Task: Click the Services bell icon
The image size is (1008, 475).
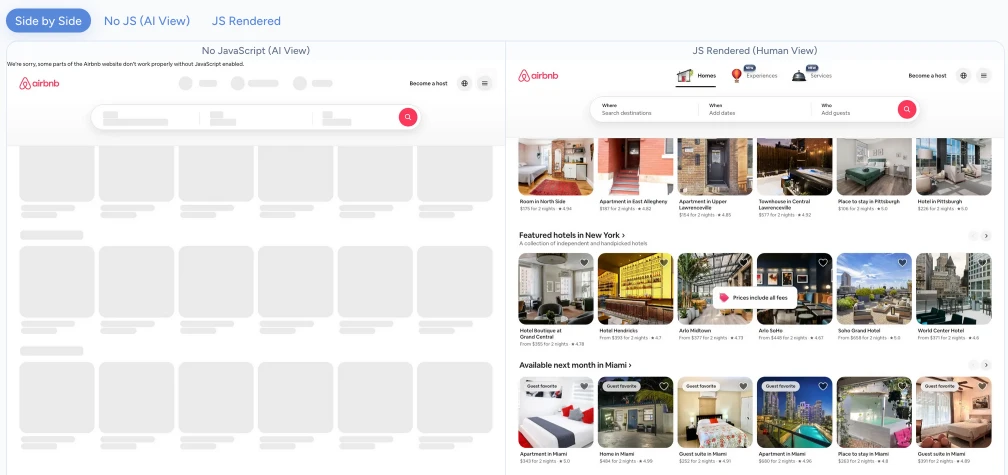Action: pyautogui.click(x=799, y=76)
